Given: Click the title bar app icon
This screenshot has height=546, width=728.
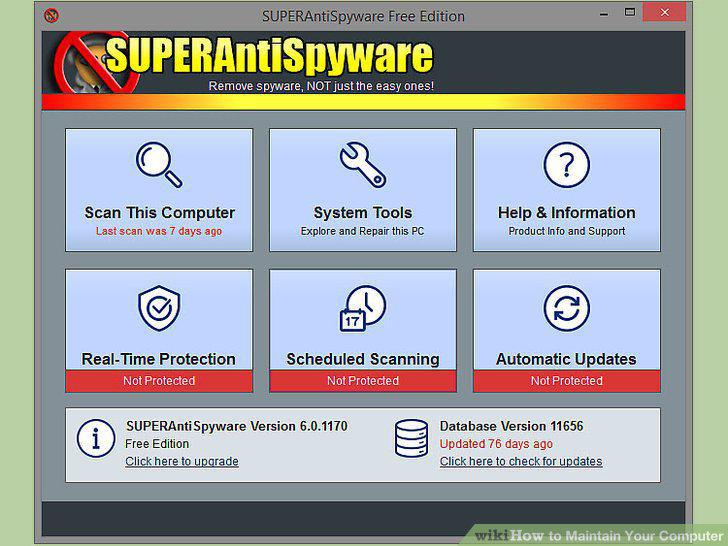Looking at the screenshot, I should pos(51,16).
